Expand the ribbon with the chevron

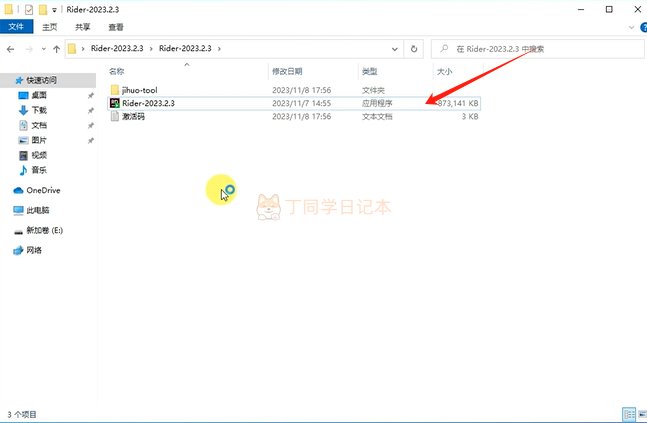[631, 27]
